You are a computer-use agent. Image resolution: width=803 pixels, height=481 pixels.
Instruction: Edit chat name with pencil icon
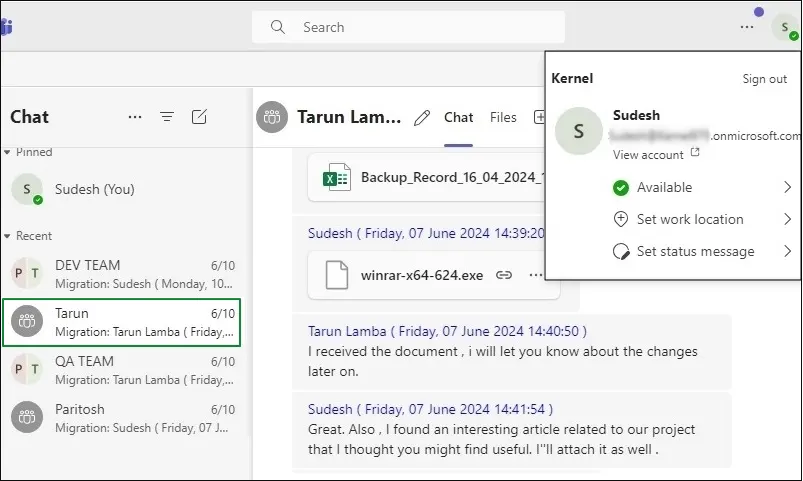pos(422,118)
